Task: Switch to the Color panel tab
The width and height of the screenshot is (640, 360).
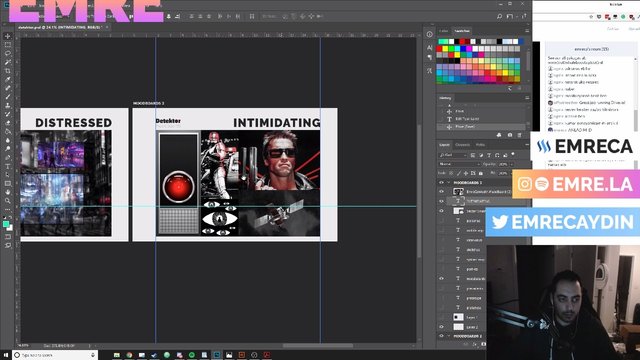Action: coord(444,31)
